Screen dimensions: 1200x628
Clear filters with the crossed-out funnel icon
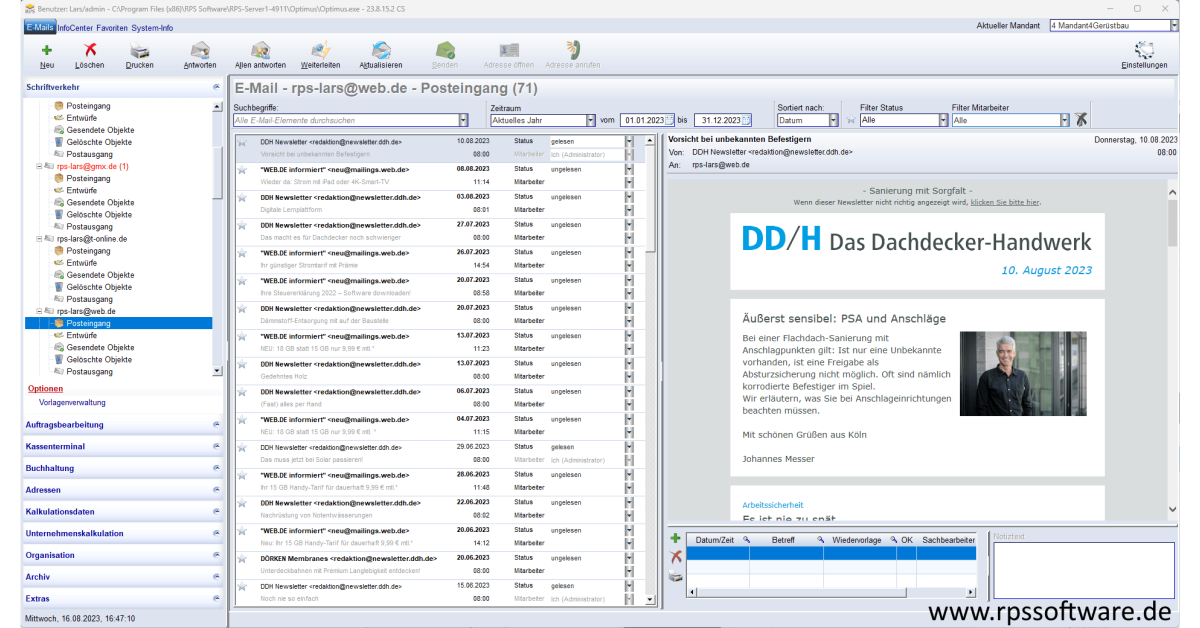(x=1081, y=120)
